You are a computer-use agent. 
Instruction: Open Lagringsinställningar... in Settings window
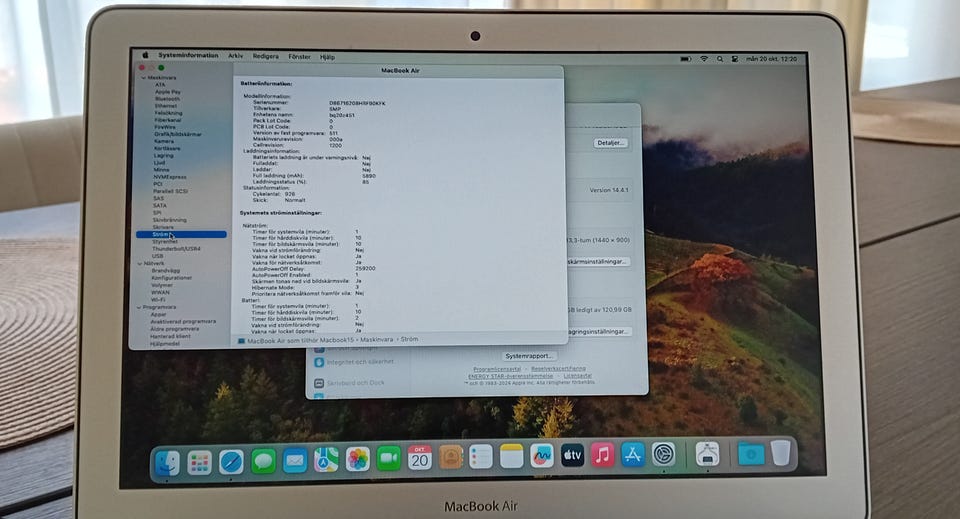[x=598, y=331]
